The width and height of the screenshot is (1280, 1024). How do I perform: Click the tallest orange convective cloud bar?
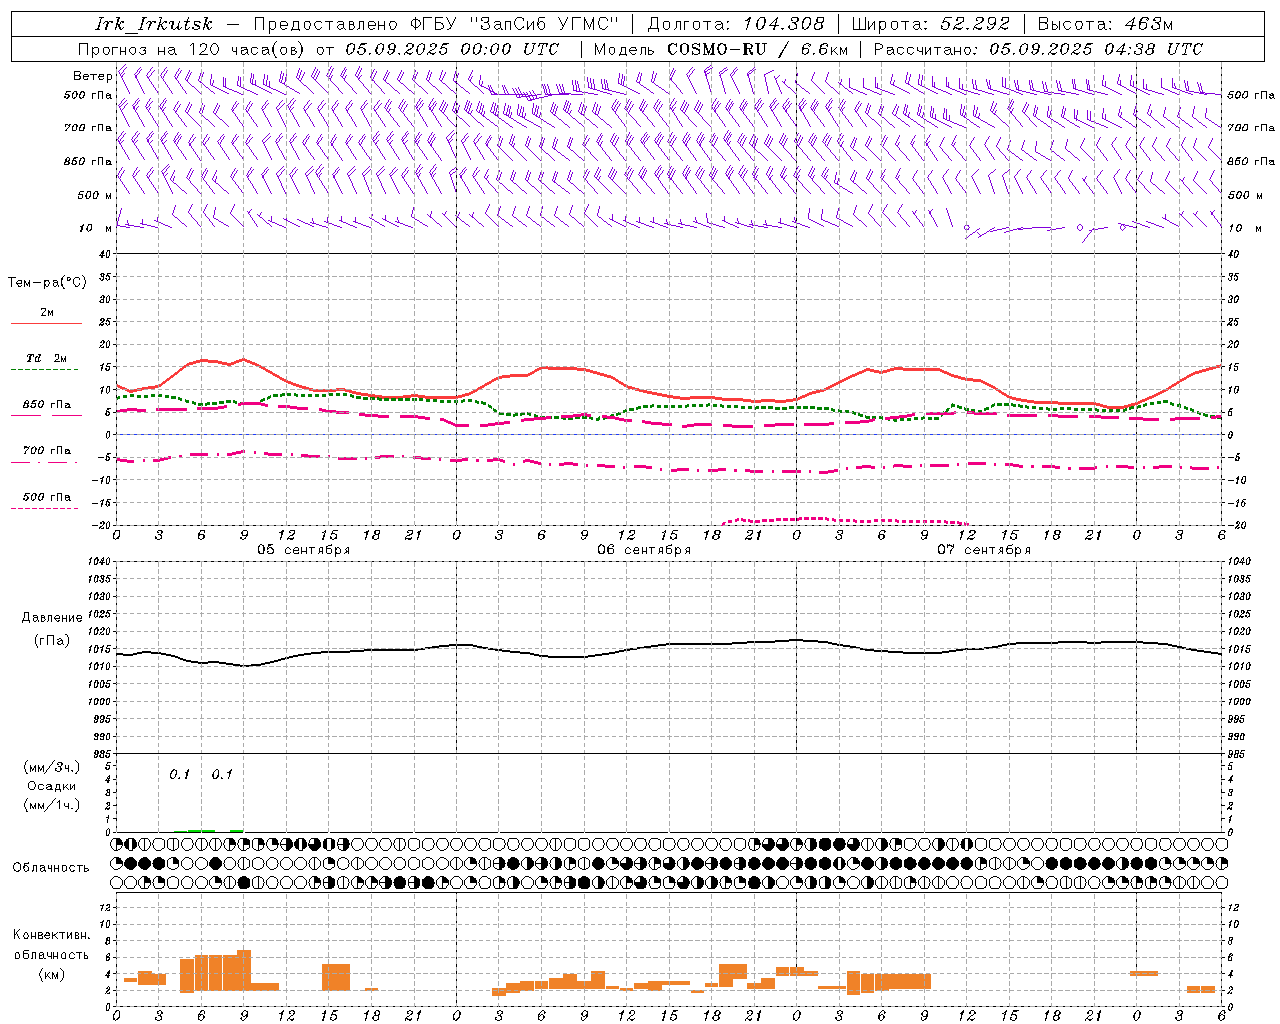(244, 970)
